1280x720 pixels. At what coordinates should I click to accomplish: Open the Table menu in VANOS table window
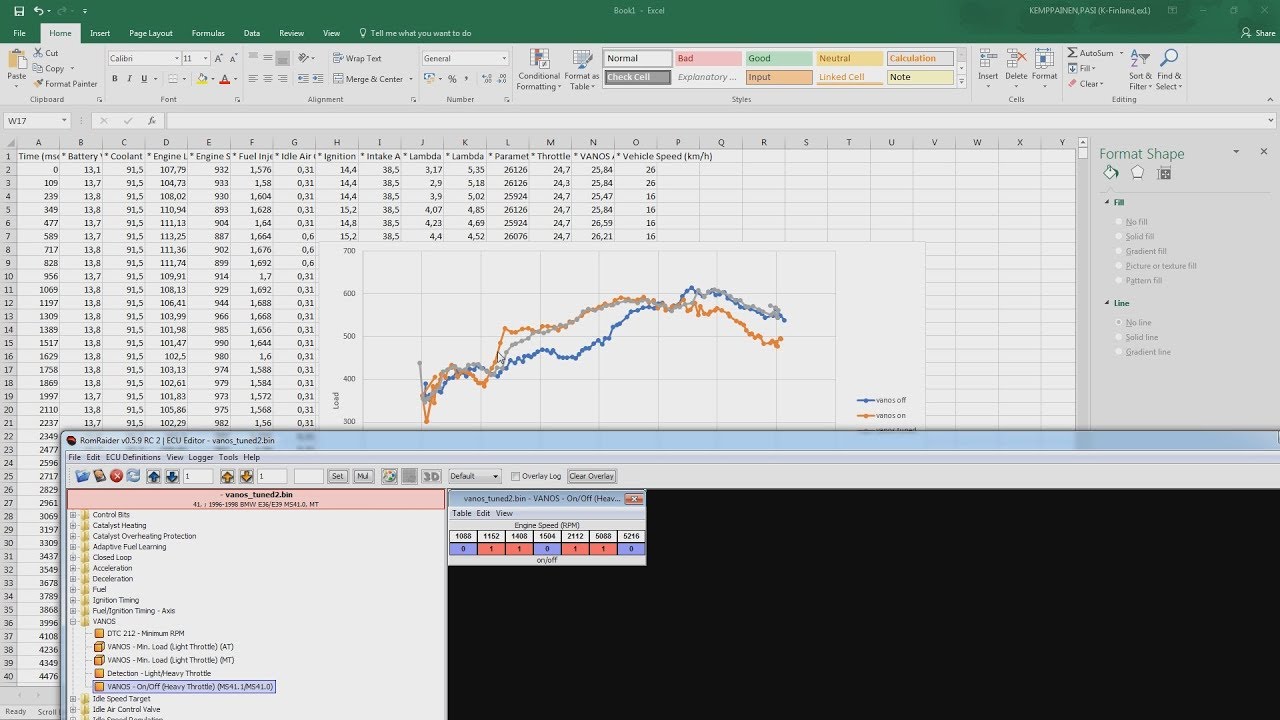[461, 513]
